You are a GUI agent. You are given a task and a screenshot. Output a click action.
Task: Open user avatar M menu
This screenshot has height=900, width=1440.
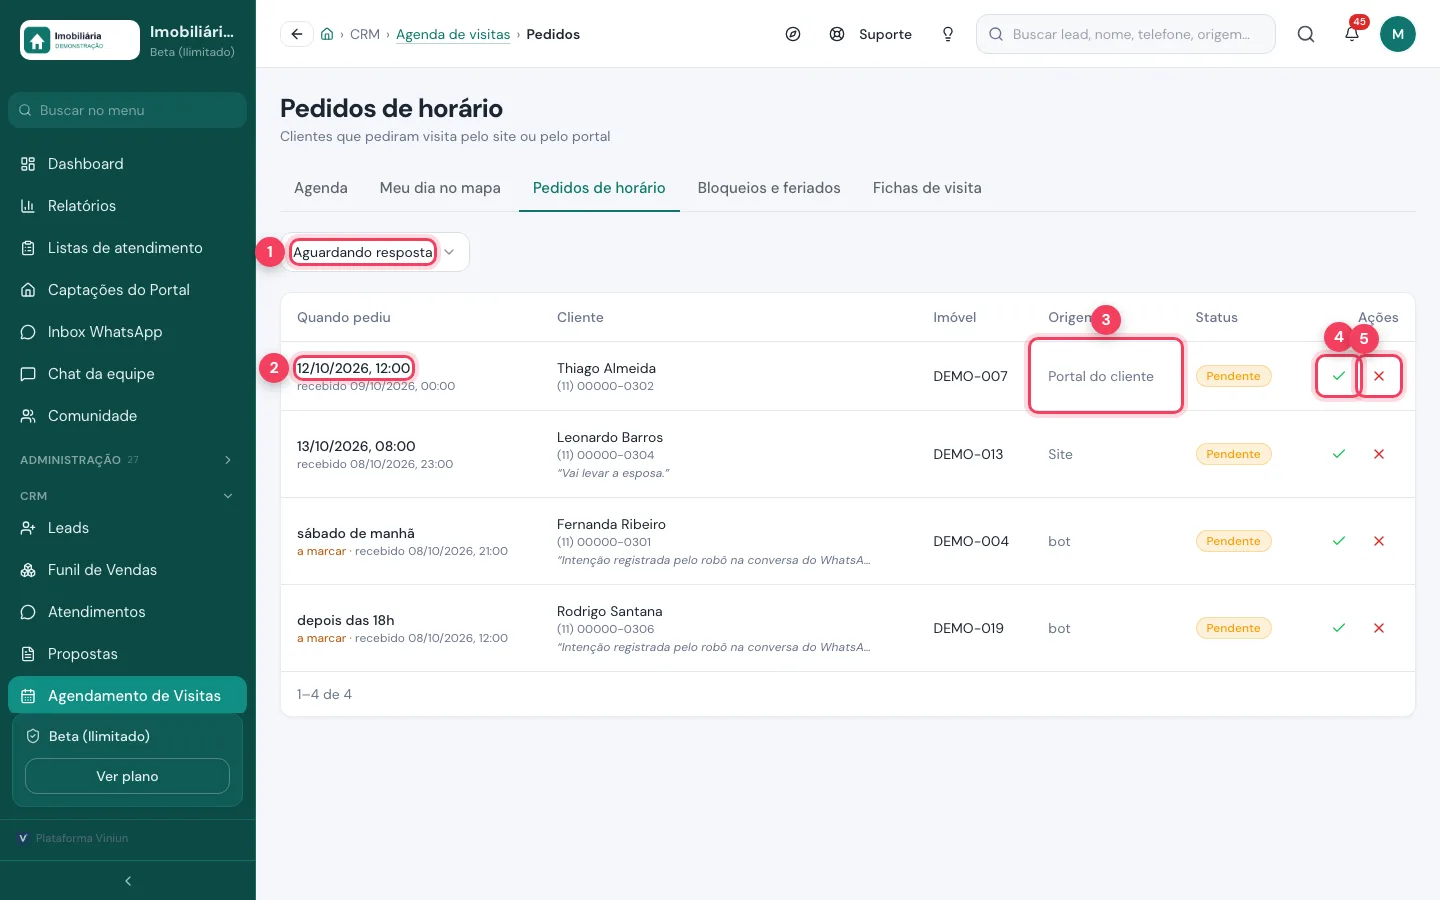tap(1398, 34)
